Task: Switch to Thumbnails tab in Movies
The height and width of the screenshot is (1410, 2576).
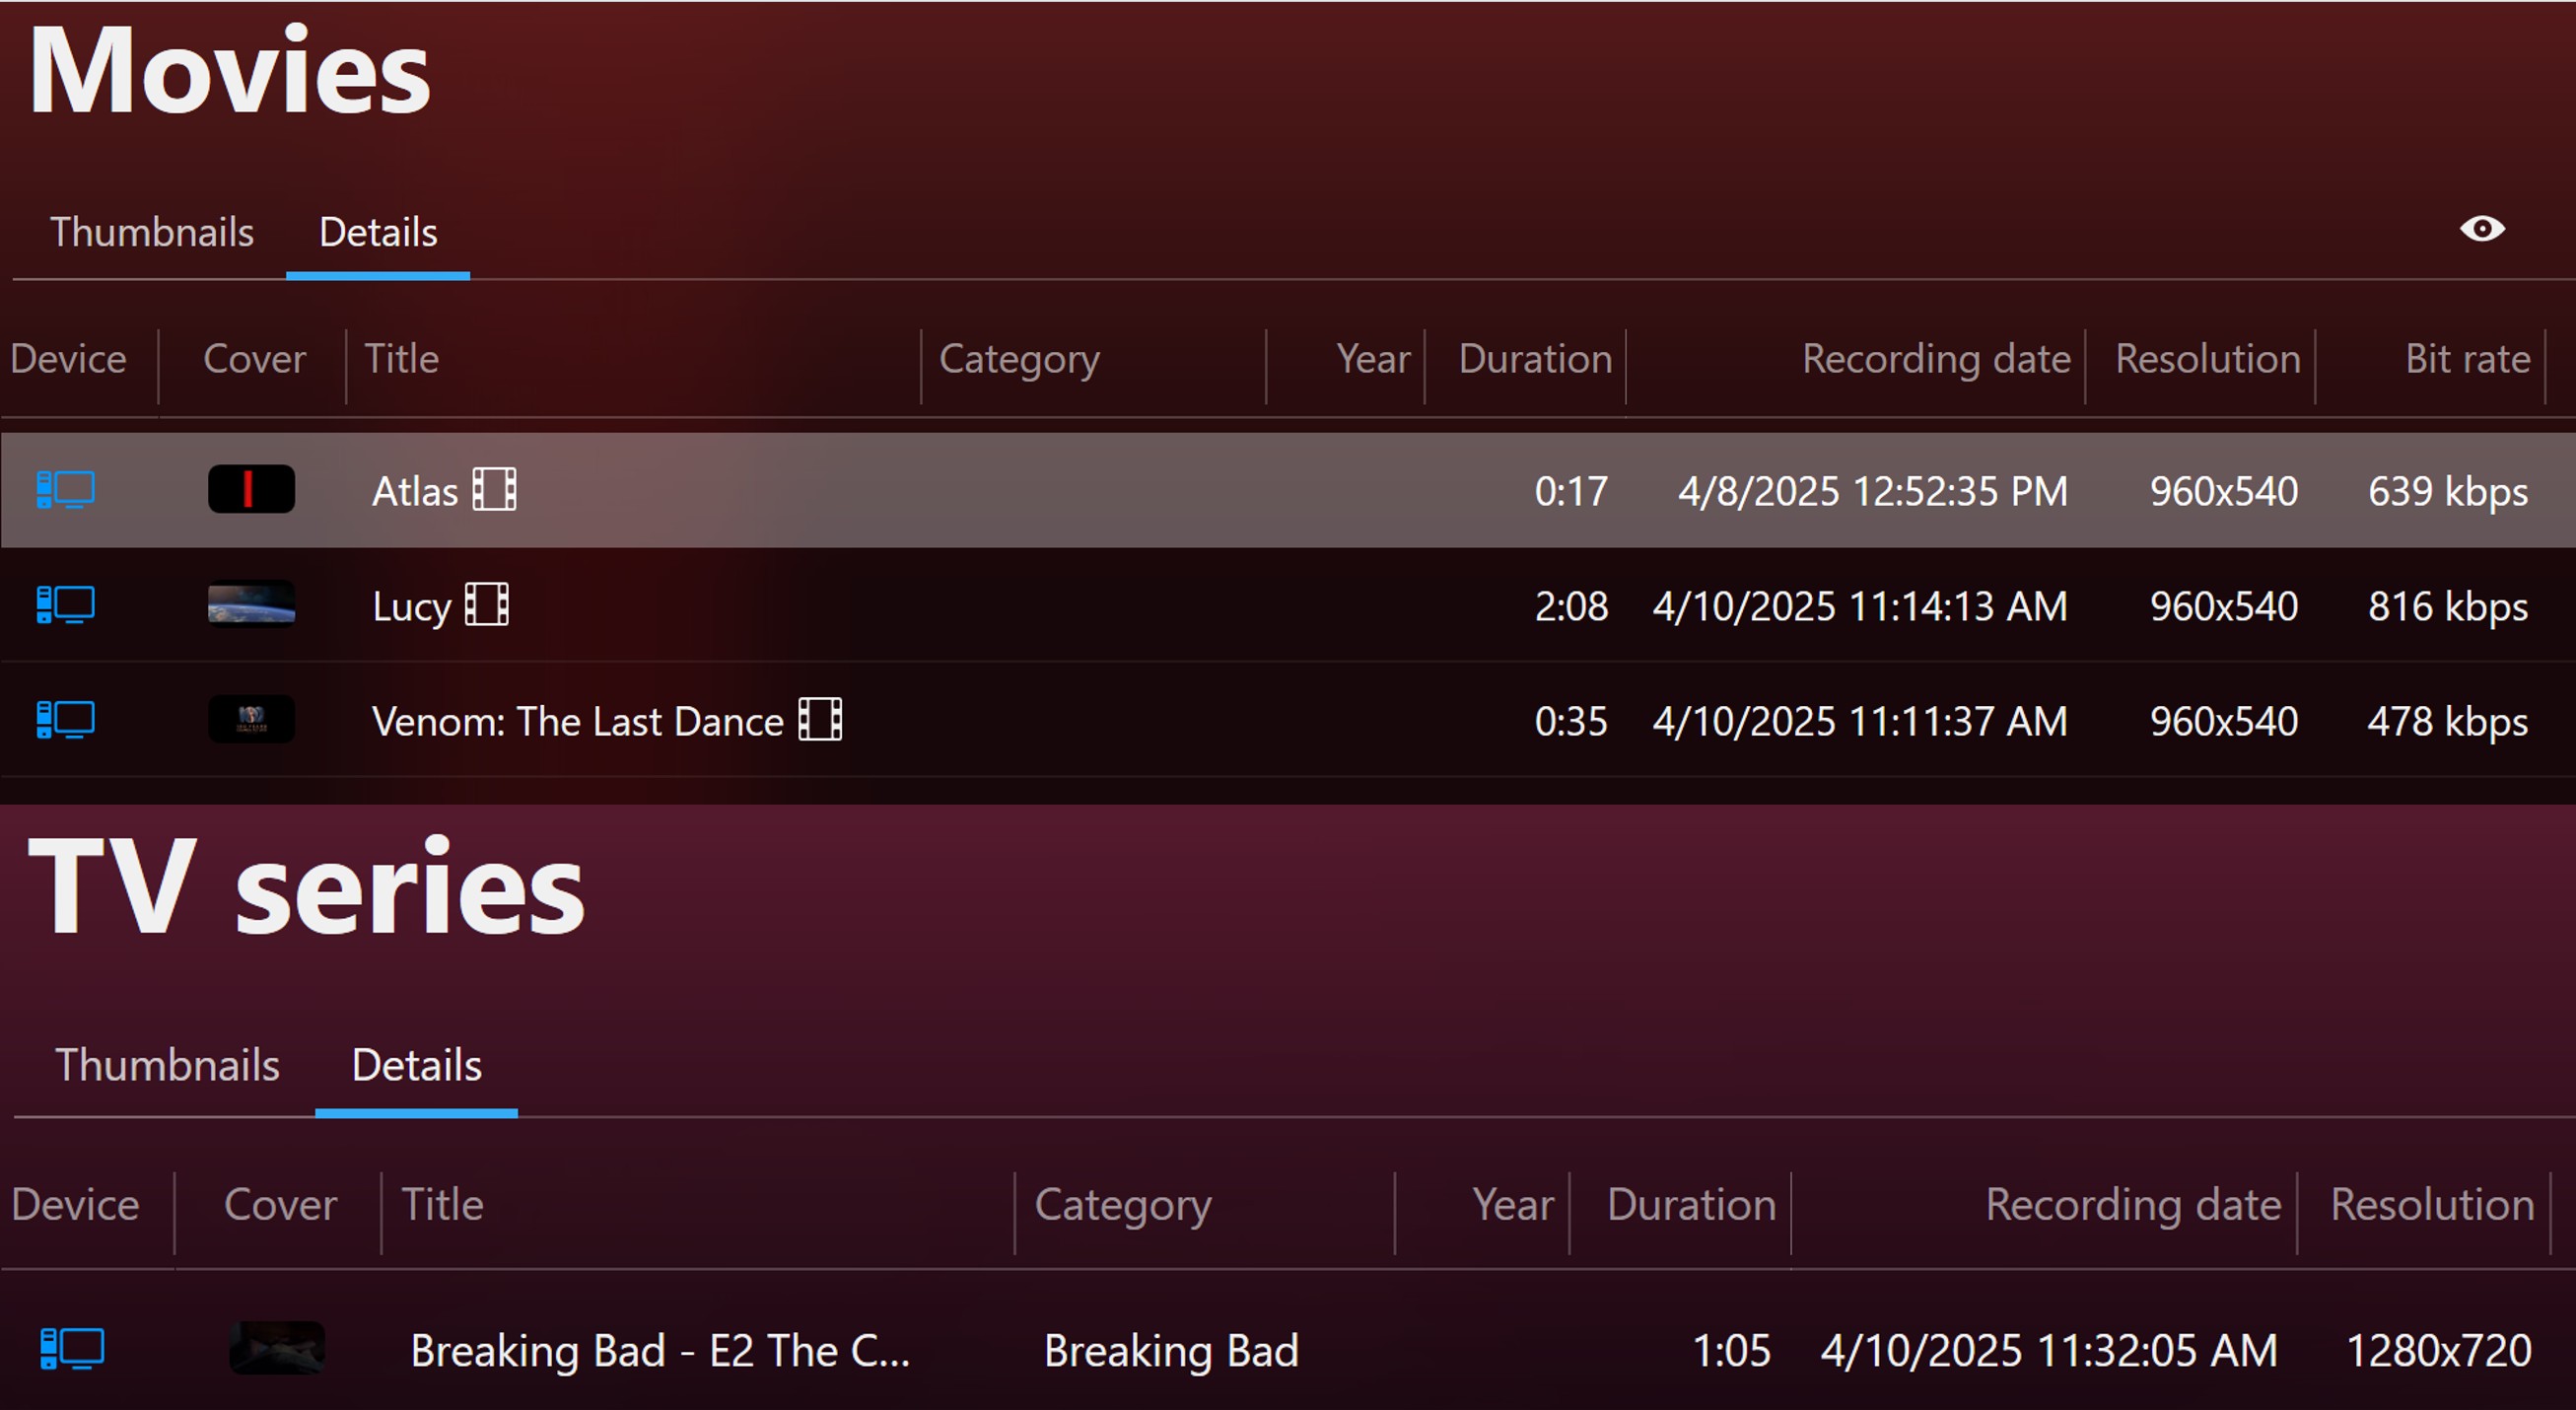Action: pos(152,232)
